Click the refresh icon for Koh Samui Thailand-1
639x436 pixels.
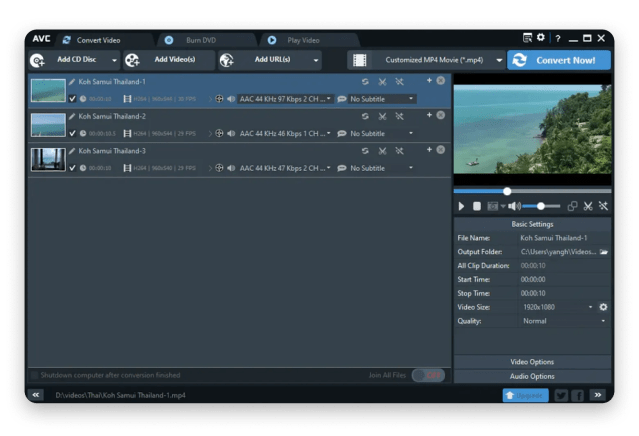[365, 82]
